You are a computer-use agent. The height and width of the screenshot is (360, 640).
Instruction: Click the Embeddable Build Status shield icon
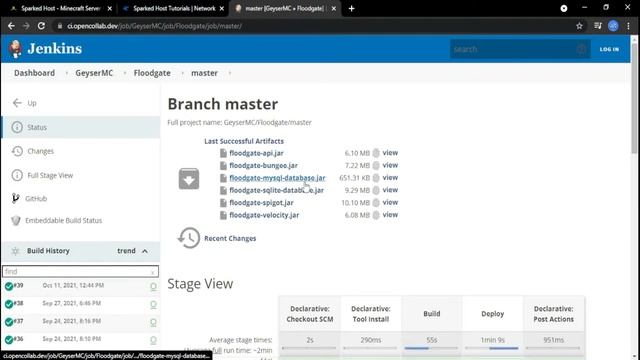point(16,220)
